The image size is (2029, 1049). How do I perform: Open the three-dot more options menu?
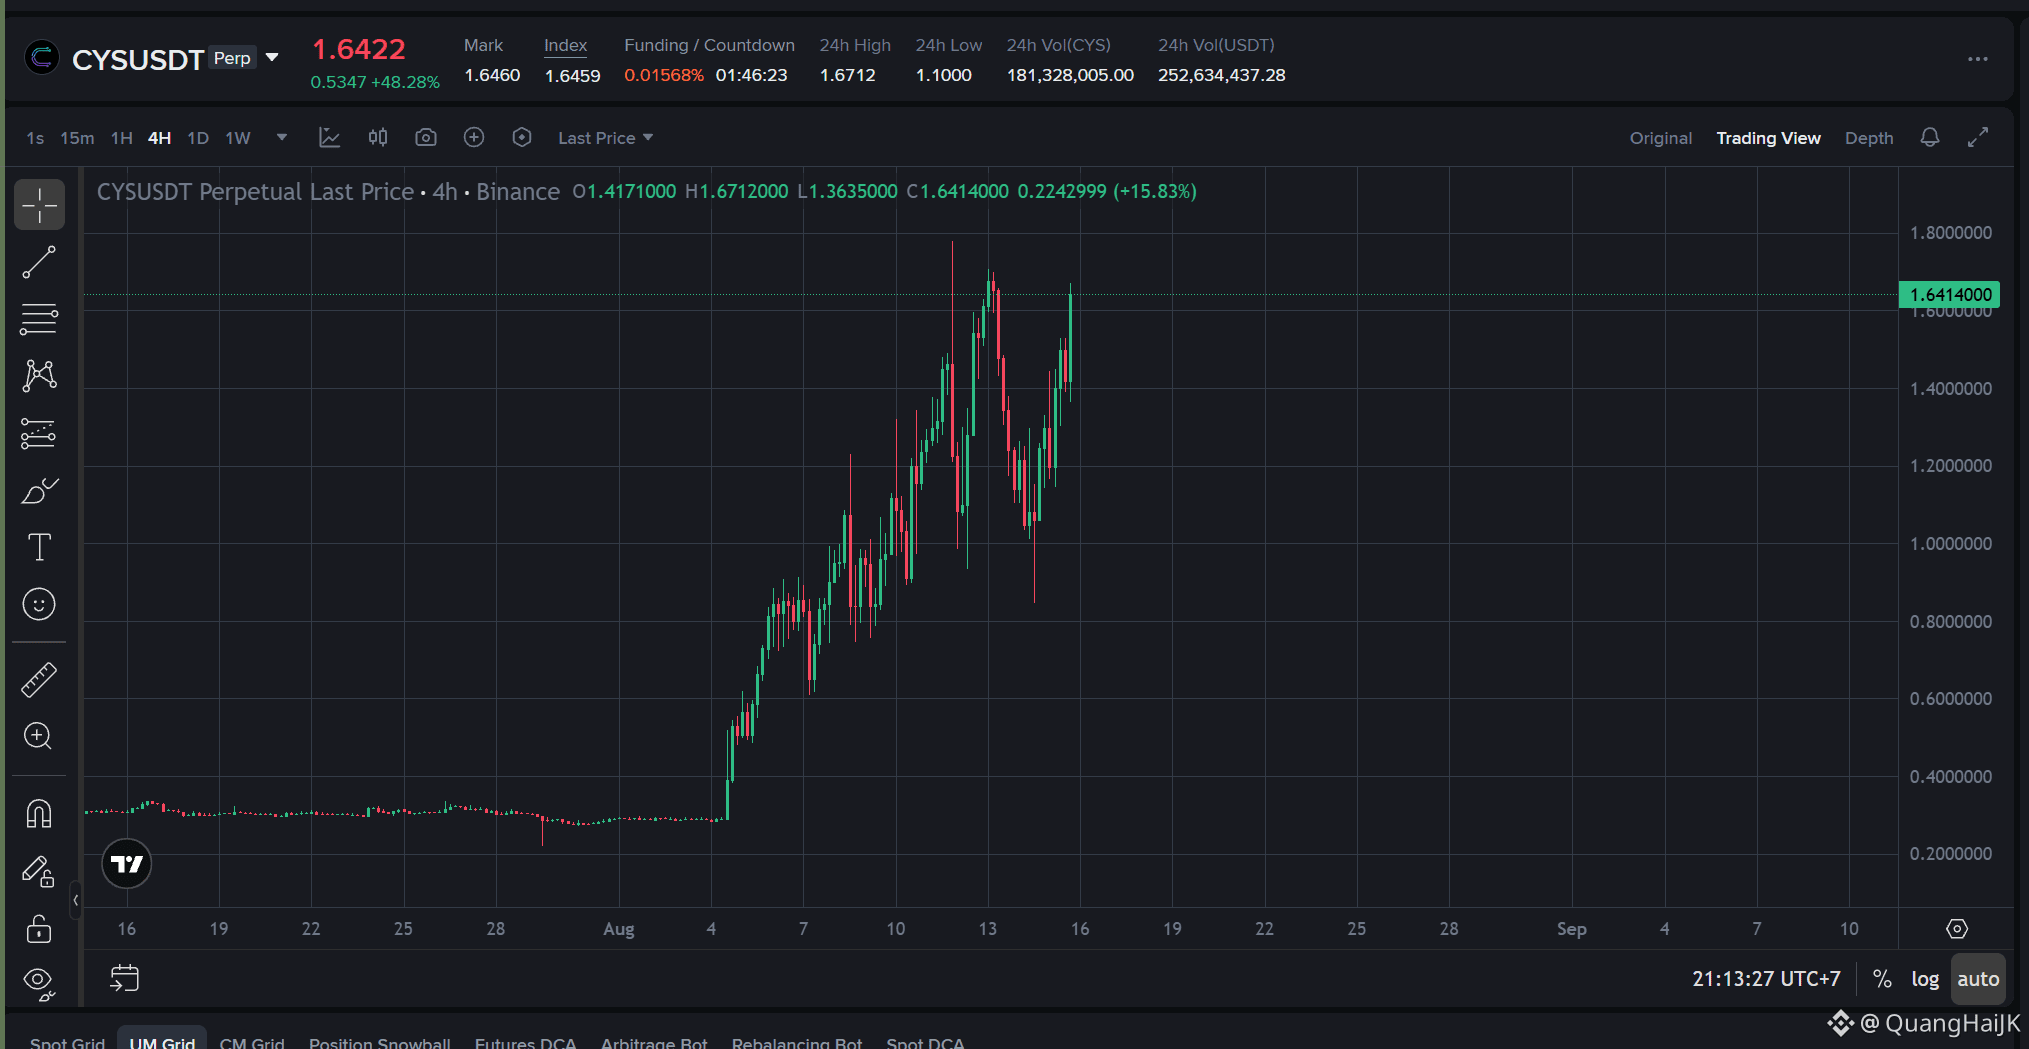(1978, 59)
